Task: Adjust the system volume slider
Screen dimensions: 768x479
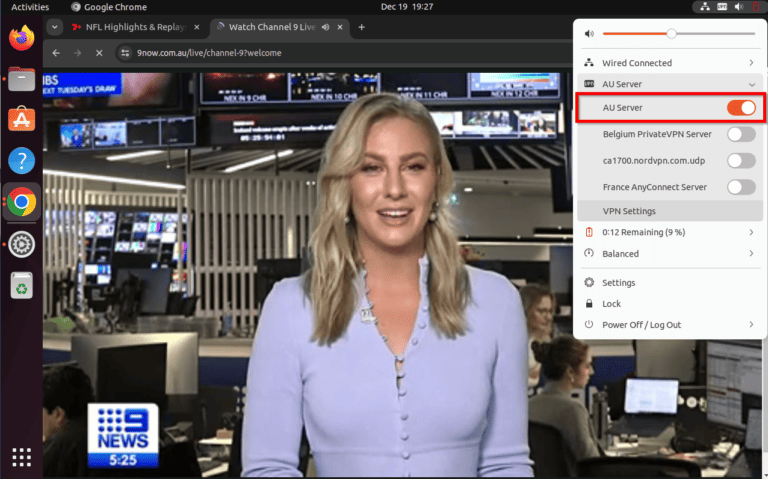Action: point(672,34)
